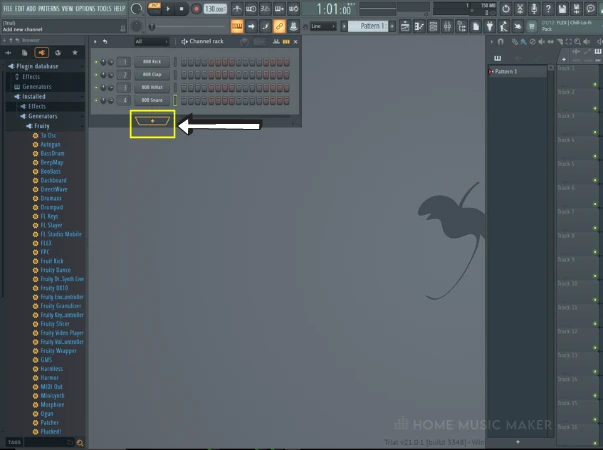Toggle loop recording icon
This screenshot has width=603, height=450.
point(293,8)
